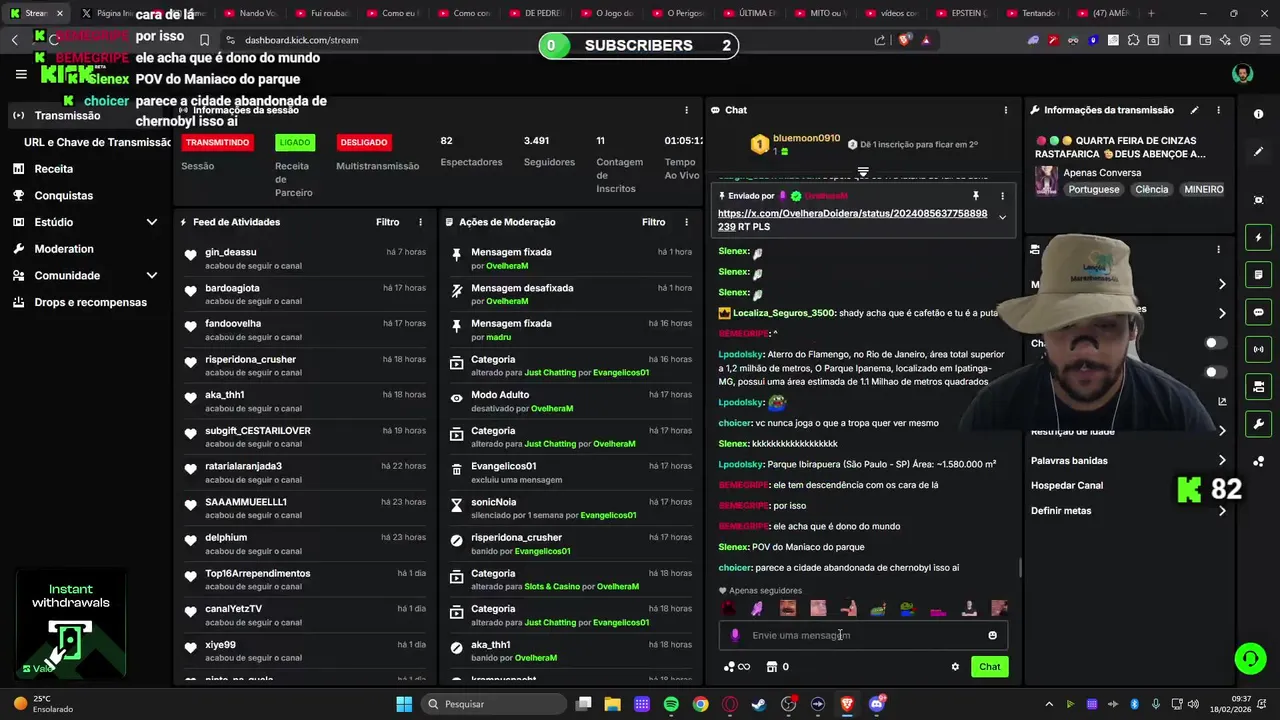The image size is (1280, 720).
Task: Click Pesquisar taskbar search box
Action: pyautogui.click(x=492, y=704)
